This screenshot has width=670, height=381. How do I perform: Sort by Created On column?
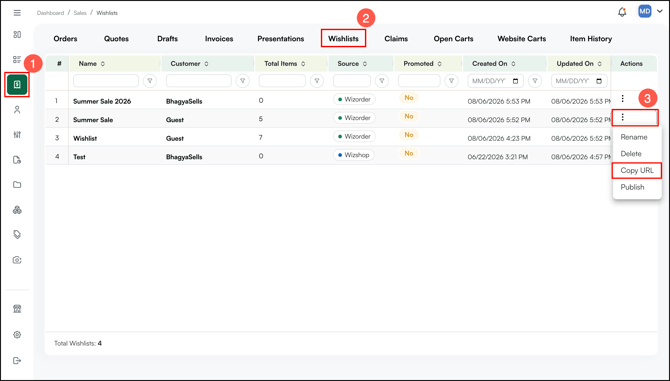tap(513, 64)
